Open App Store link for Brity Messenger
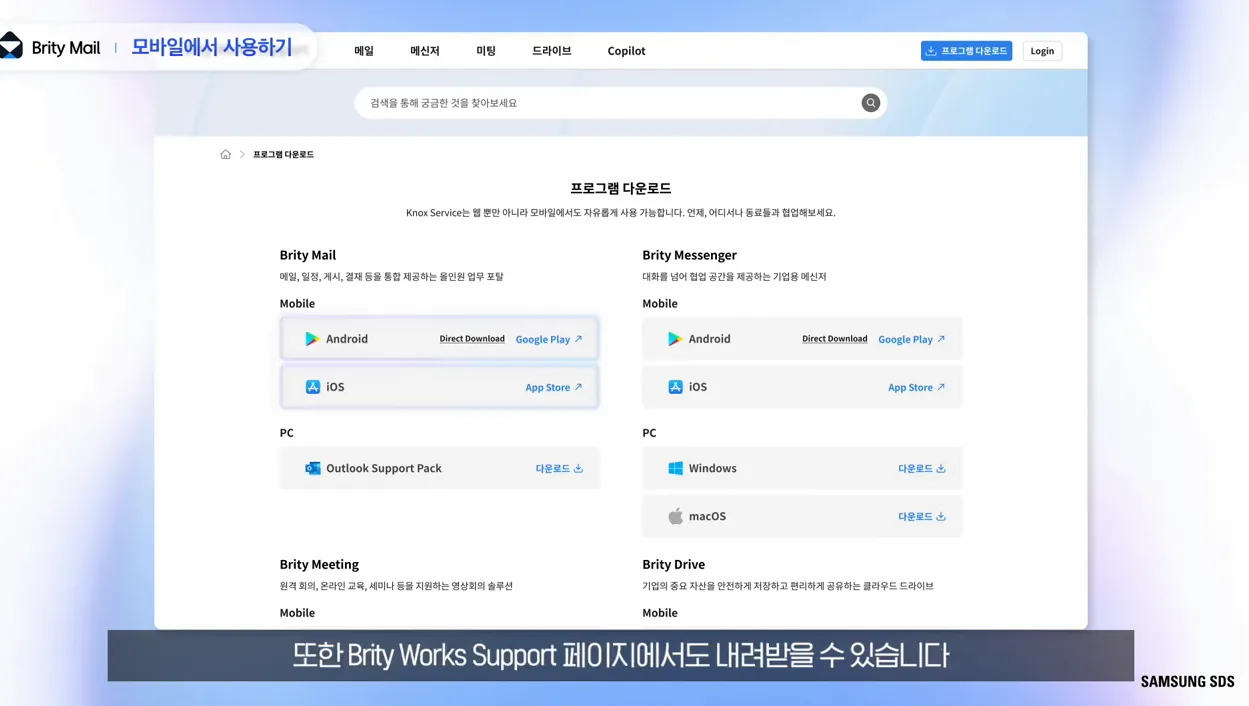This screenshot has width=1249, height=706. click(917, 387)
